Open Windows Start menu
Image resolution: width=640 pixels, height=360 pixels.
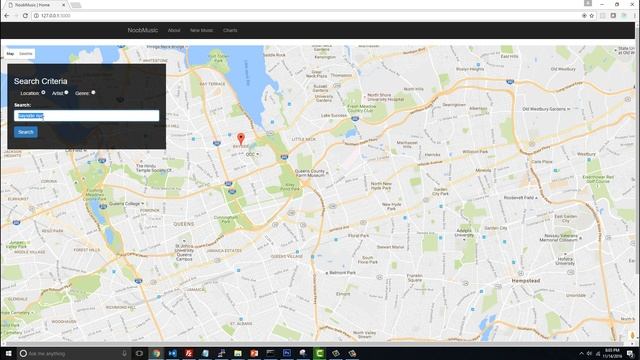pos(8,353)
